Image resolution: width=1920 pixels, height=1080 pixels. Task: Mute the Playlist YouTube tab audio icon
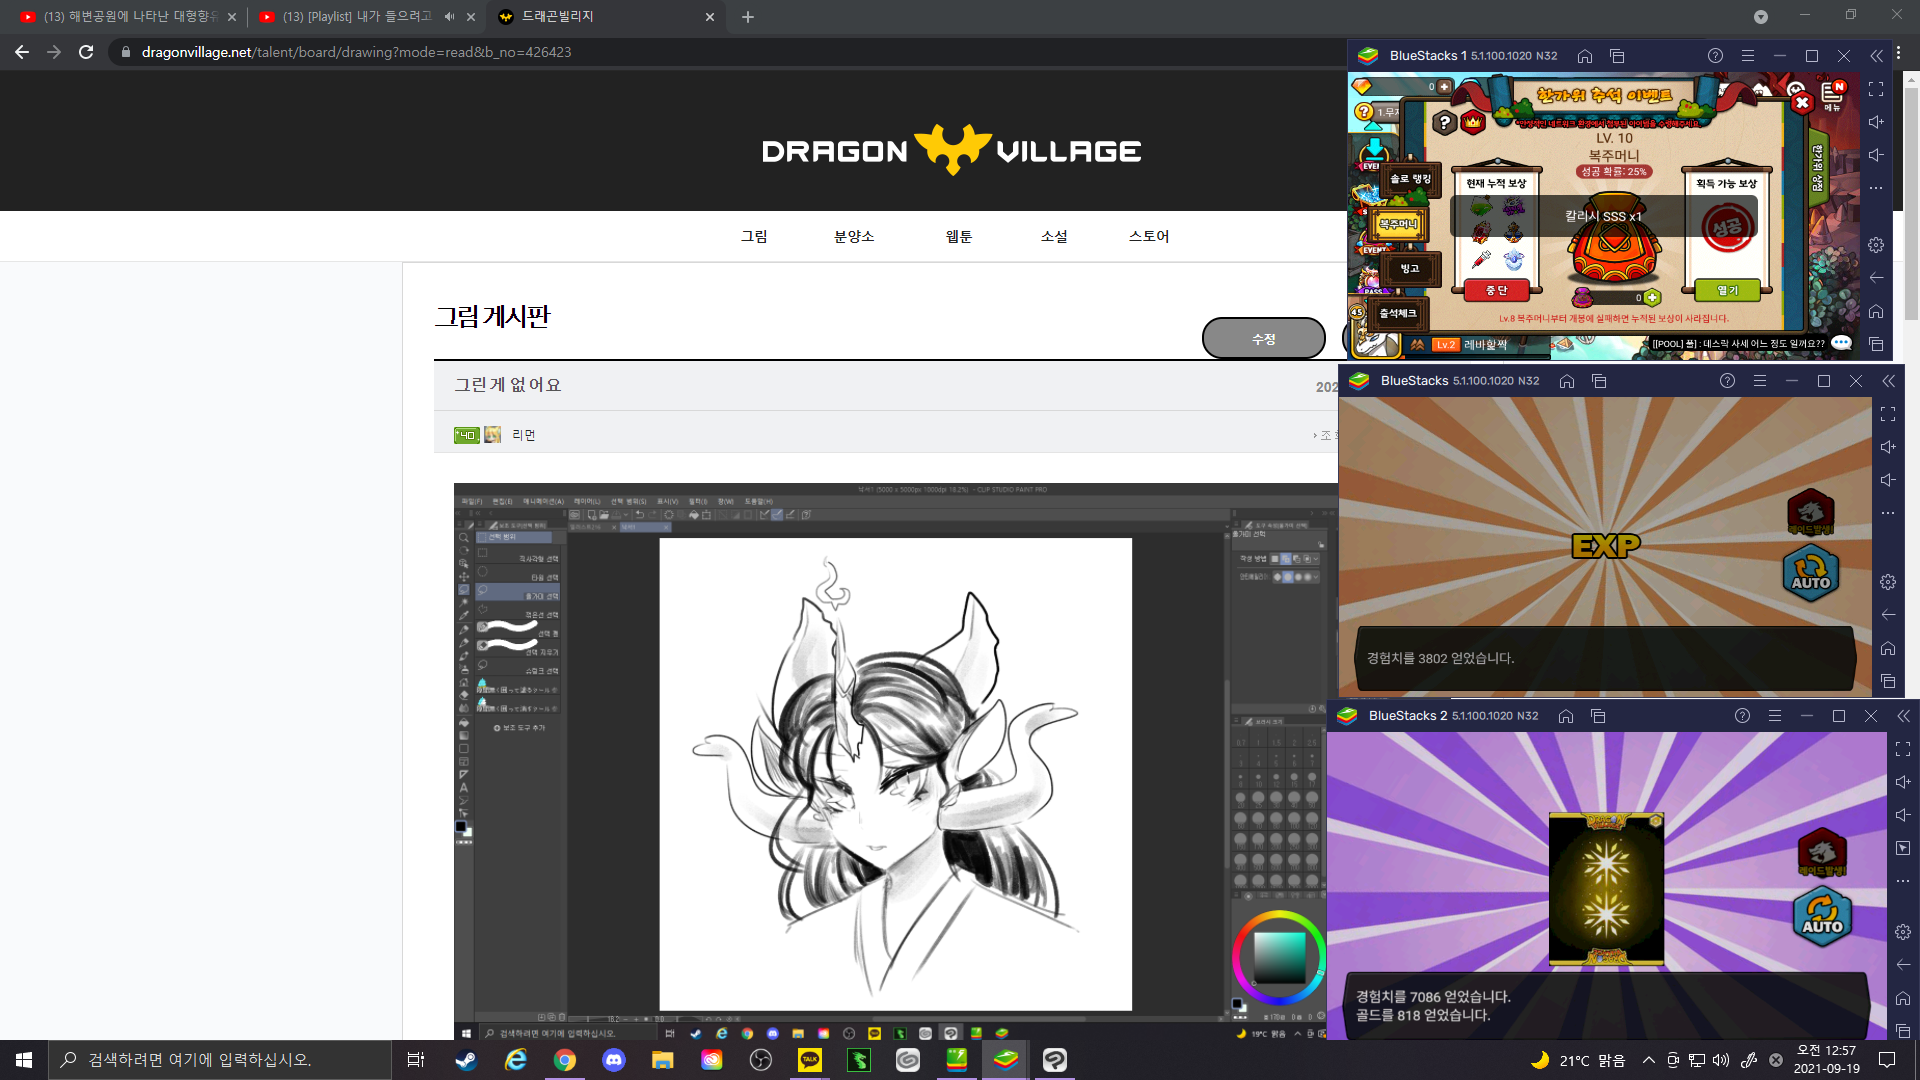pyautogui.click(x=449, y=16)
